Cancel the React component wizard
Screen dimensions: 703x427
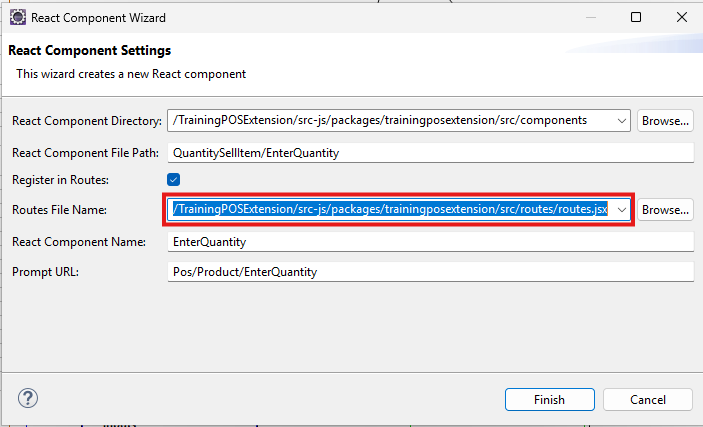pos(647,399)
